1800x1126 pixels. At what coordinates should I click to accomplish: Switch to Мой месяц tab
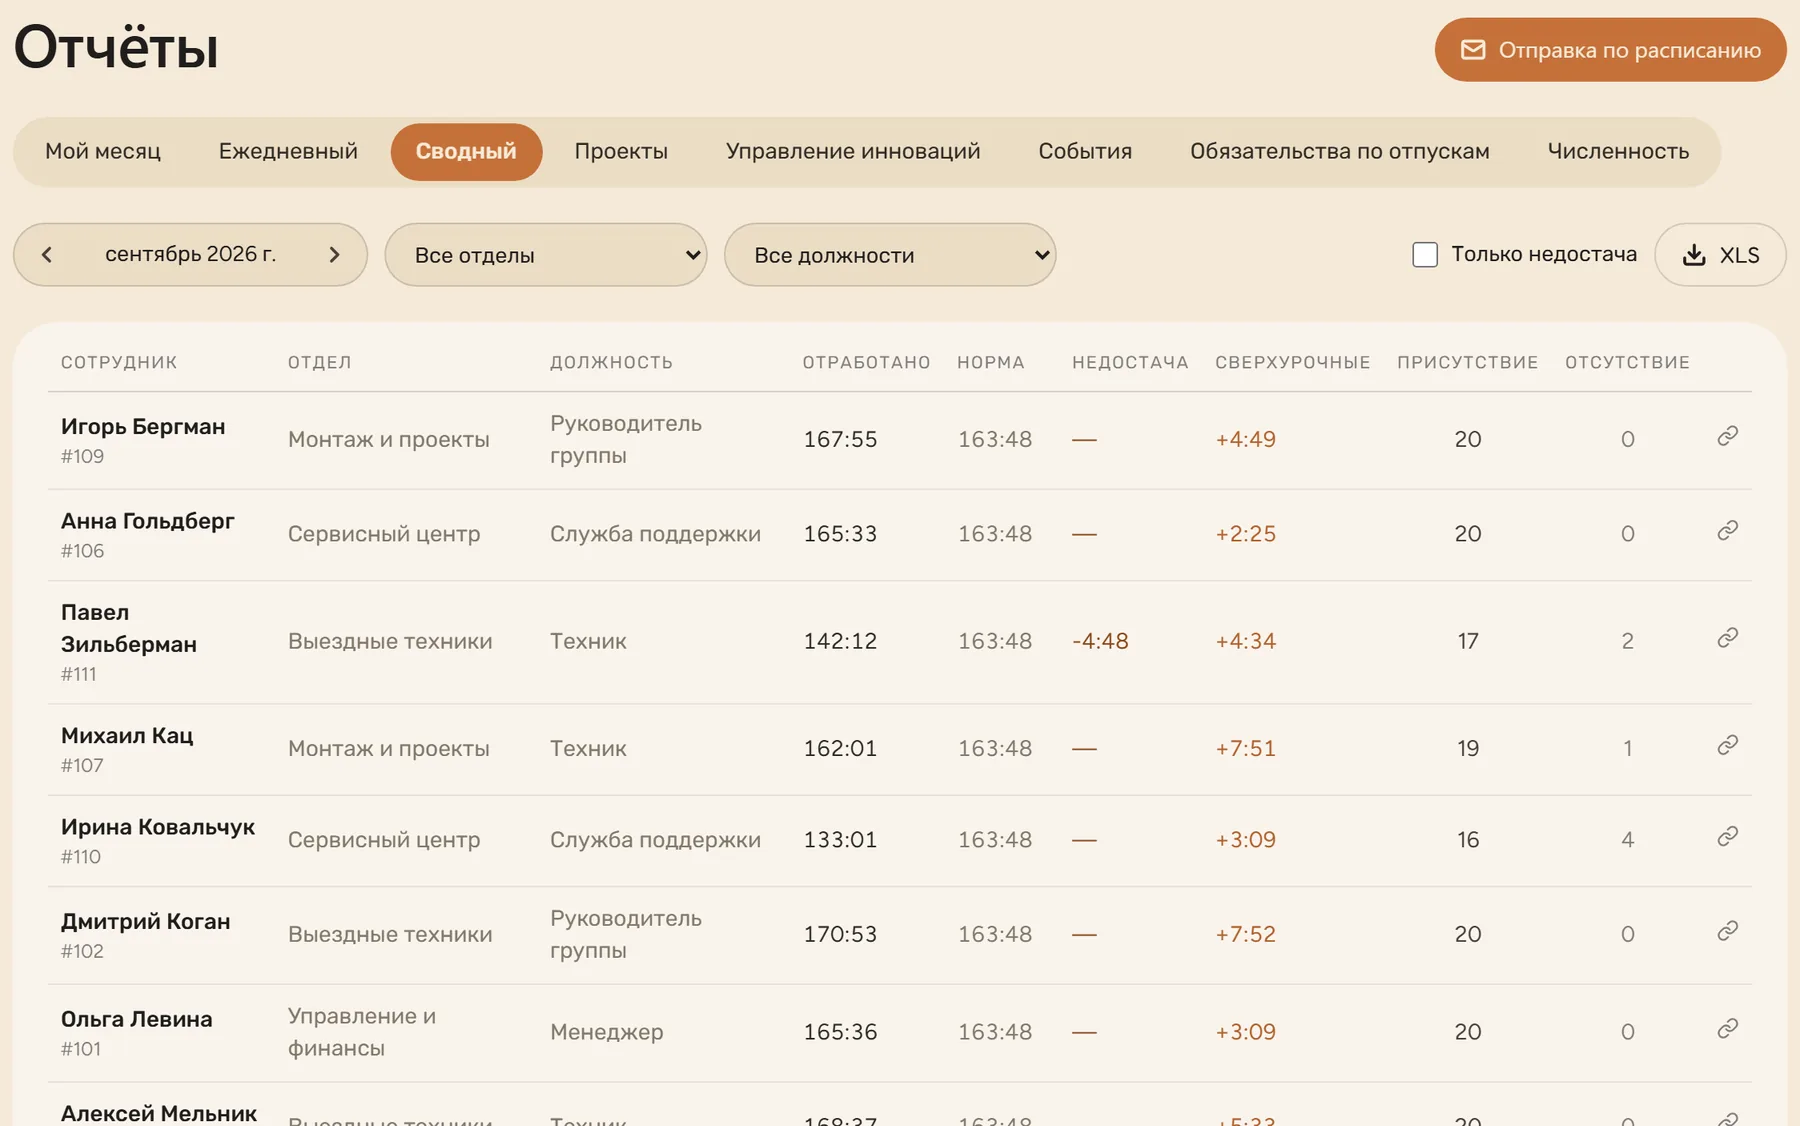pos(103,151)
